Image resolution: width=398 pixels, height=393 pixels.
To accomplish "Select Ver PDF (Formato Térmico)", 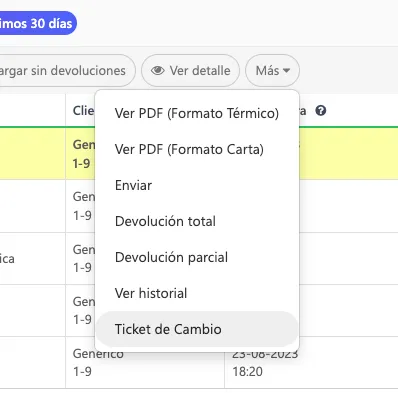I will (197, 113).
